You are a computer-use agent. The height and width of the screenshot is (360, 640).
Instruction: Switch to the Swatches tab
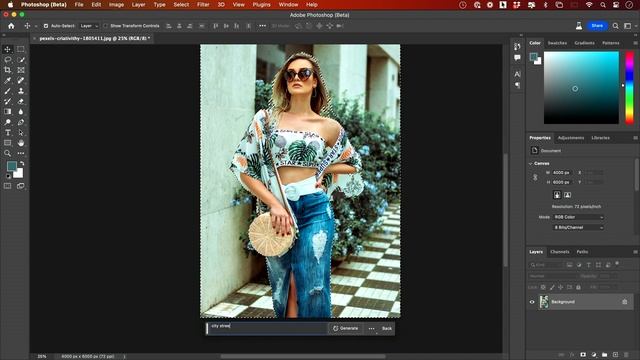coord(557,43)
